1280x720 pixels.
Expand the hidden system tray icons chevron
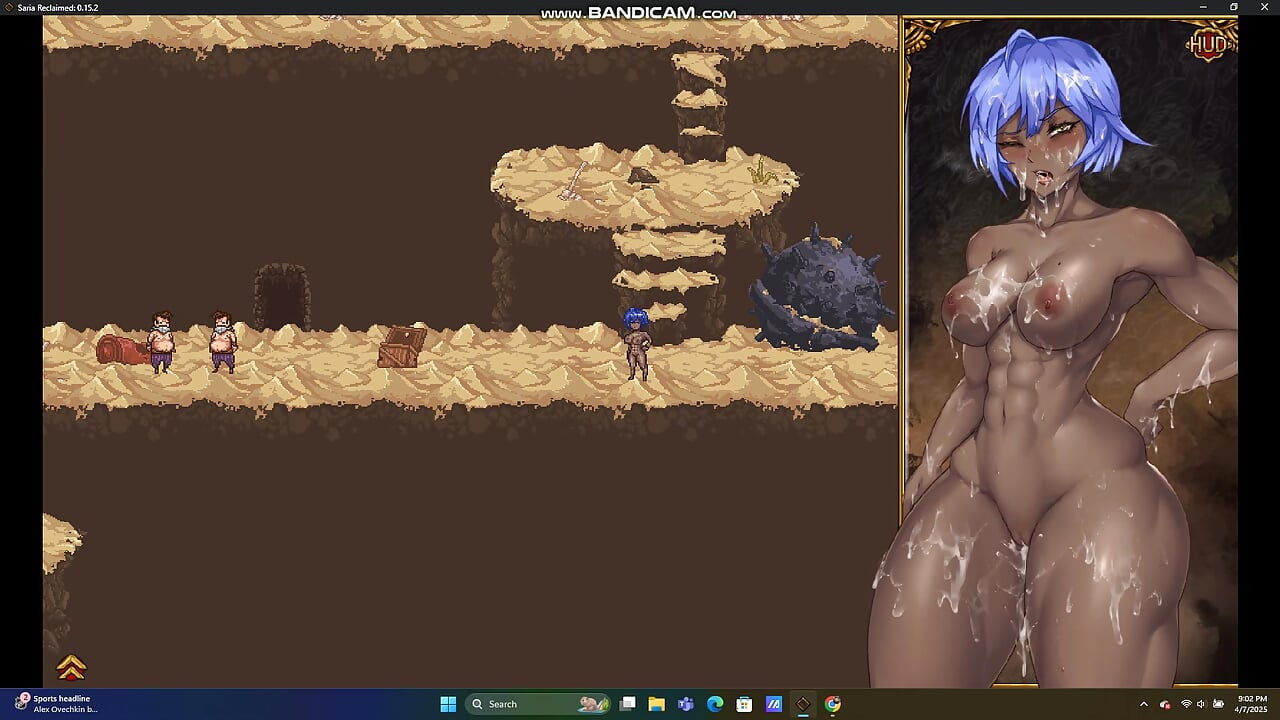tap(1144, 704)
